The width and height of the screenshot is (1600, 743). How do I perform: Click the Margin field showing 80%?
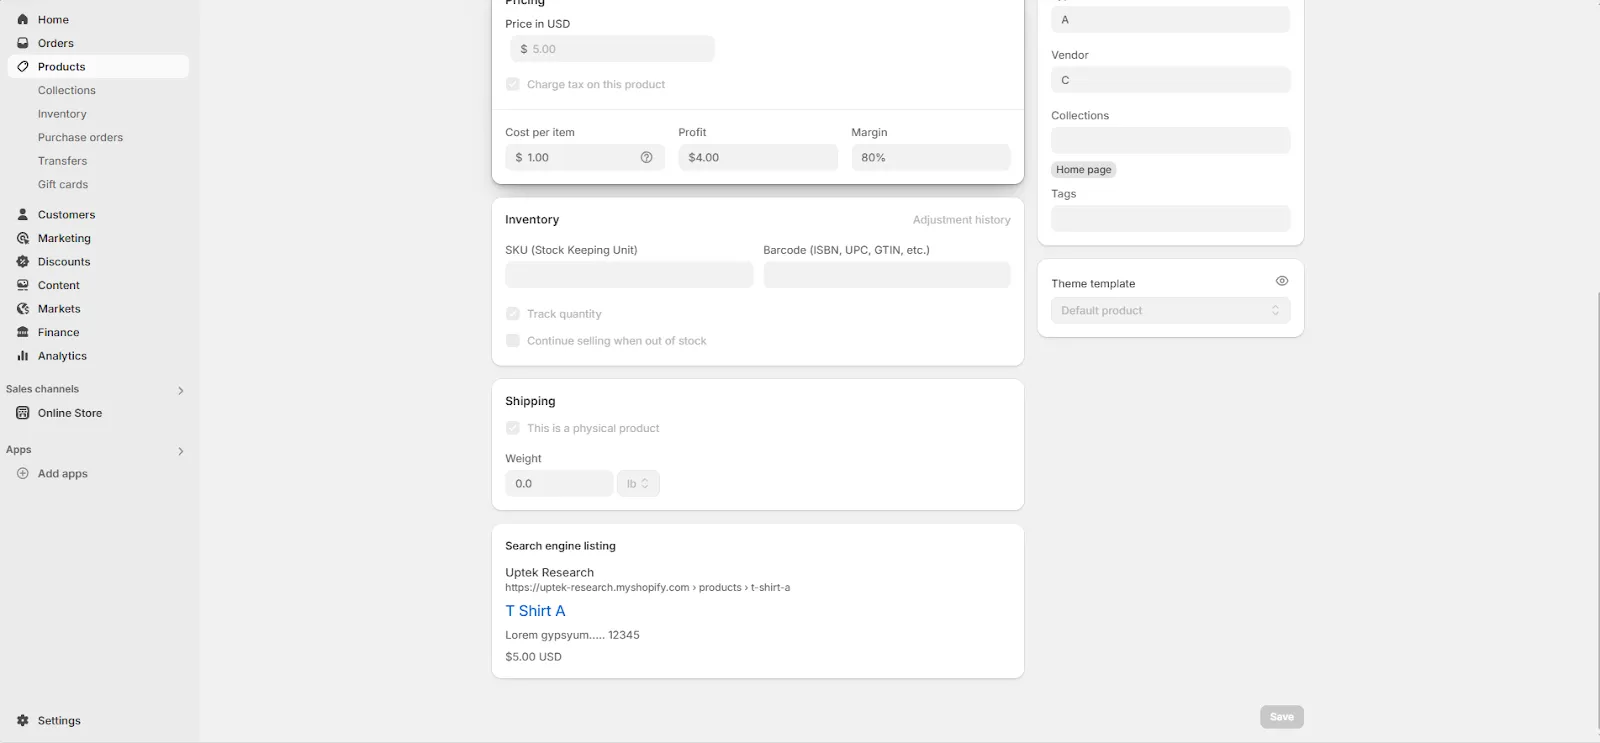point(931,157)
